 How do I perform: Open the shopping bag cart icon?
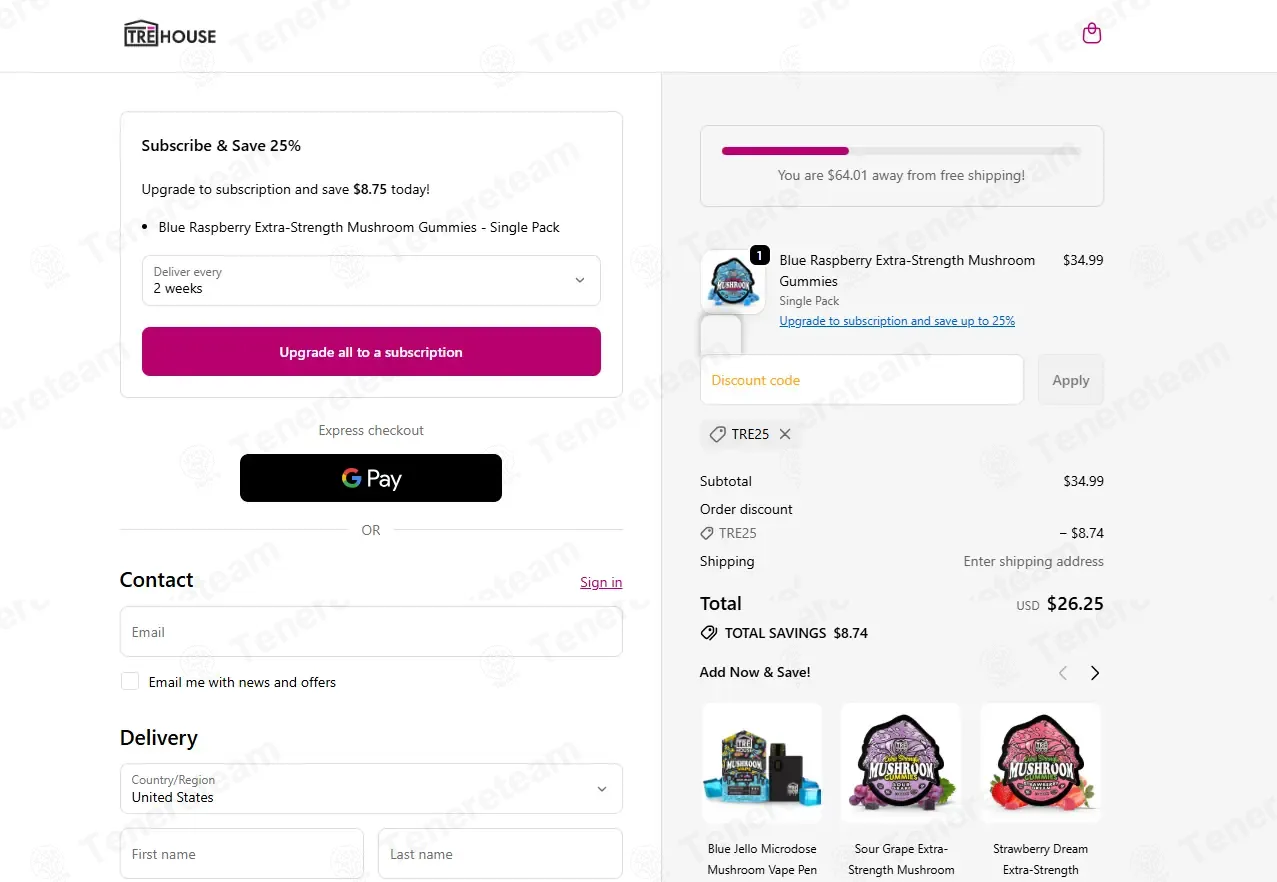tap(1092, 34)
